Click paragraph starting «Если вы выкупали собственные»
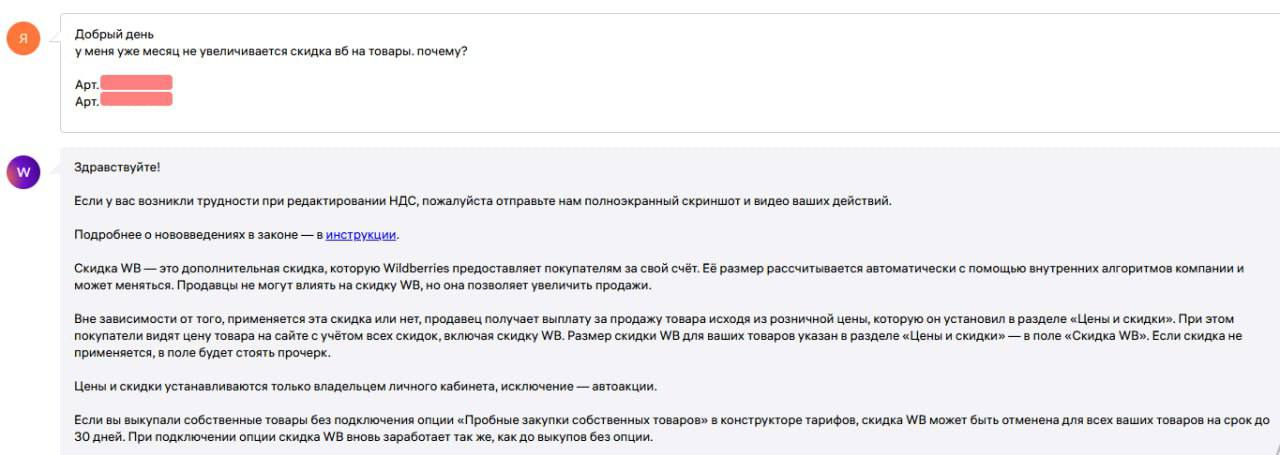1280x455 pixels. click(672, 429)
